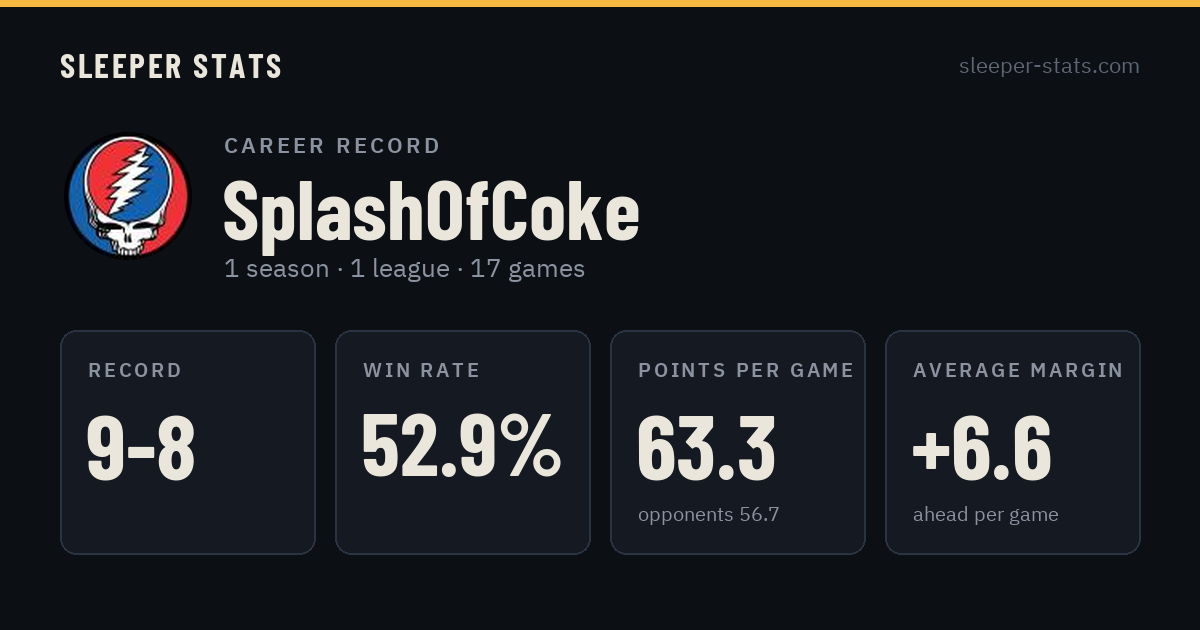Viewport: 1200px width, 630px height.
Task: Click the SLEEPER STATS logo text
Action: click(171, 67)
